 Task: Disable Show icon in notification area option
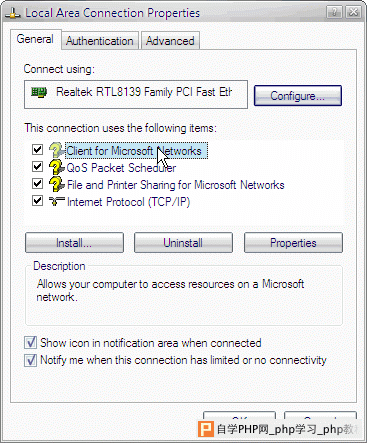(x=31, y=343)
